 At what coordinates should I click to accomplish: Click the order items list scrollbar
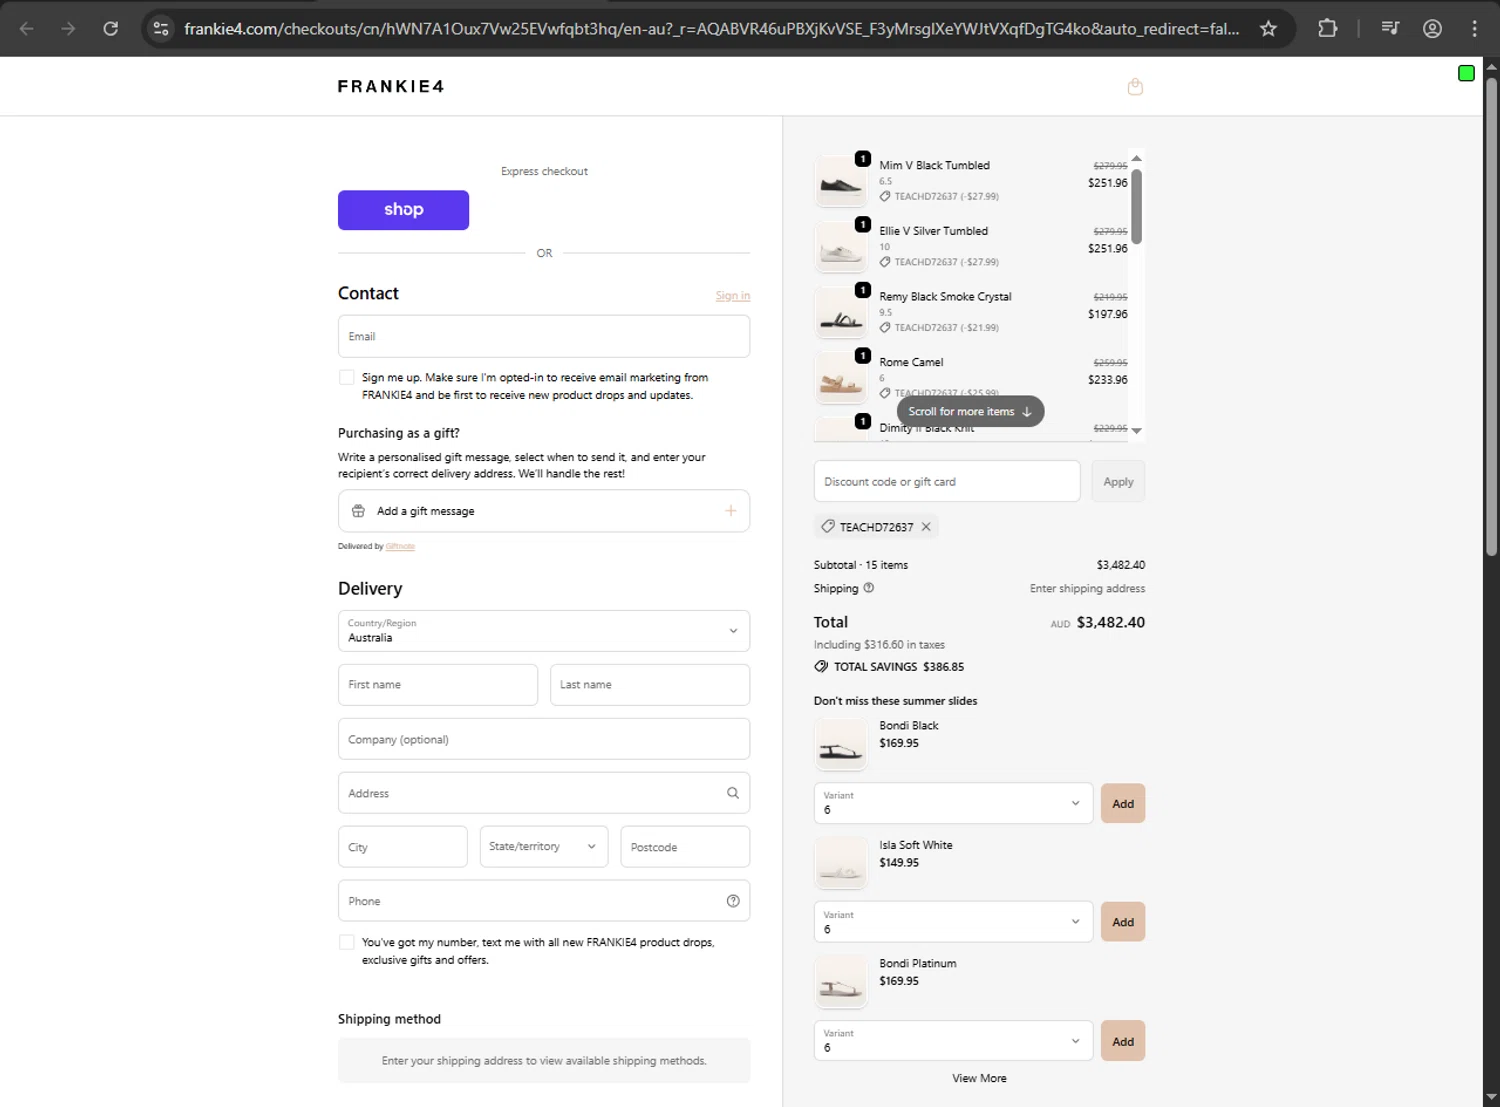pyautogui.click(x=1137, y=207)
